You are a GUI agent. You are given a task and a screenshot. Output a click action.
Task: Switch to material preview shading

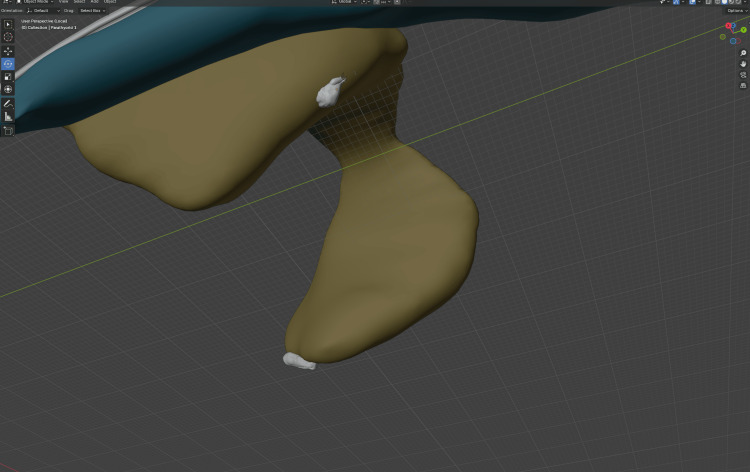point(731,2)
